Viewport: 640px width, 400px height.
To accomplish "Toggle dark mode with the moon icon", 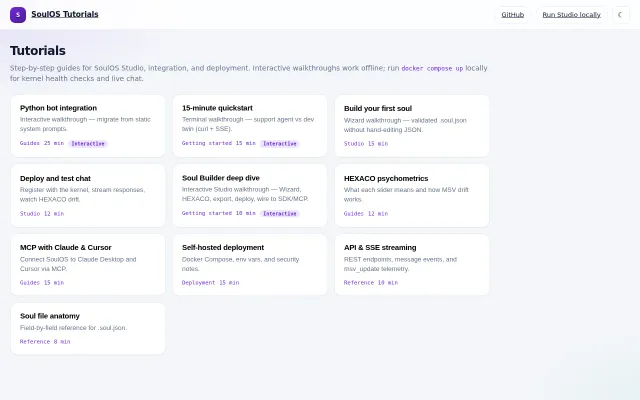I will click(x=621, y=15).
